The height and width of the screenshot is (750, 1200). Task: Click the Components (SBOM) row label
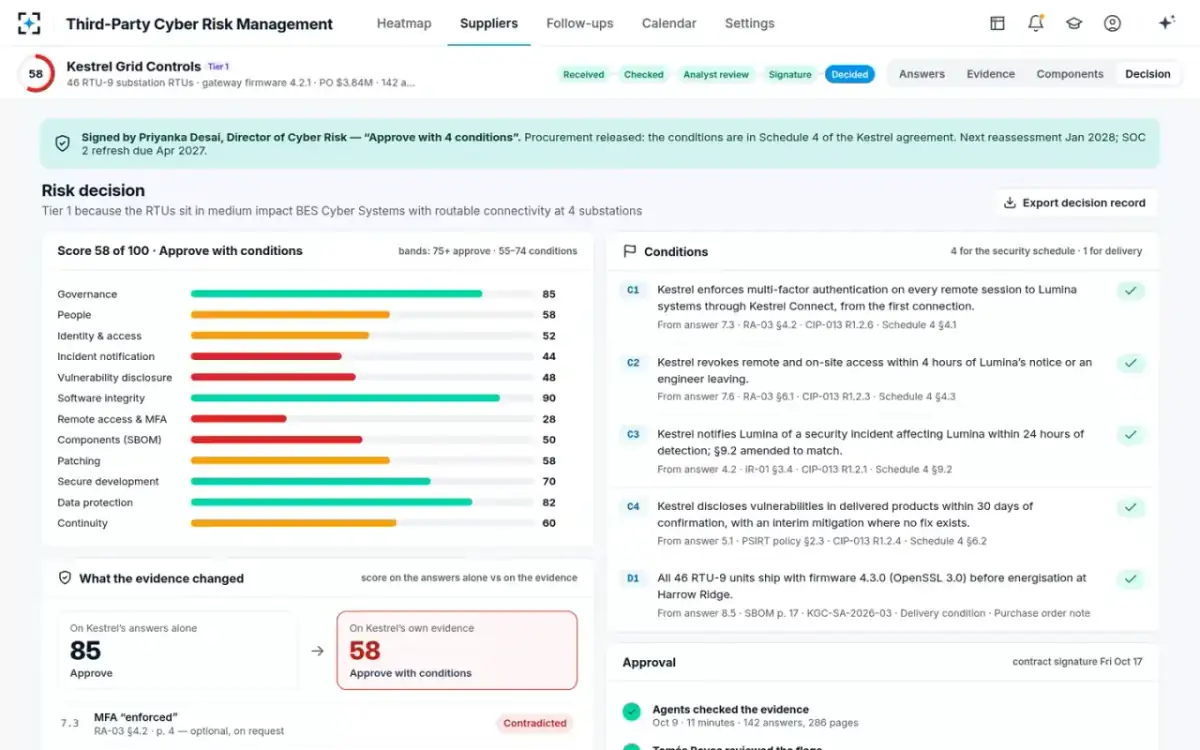tap(109, 440)
